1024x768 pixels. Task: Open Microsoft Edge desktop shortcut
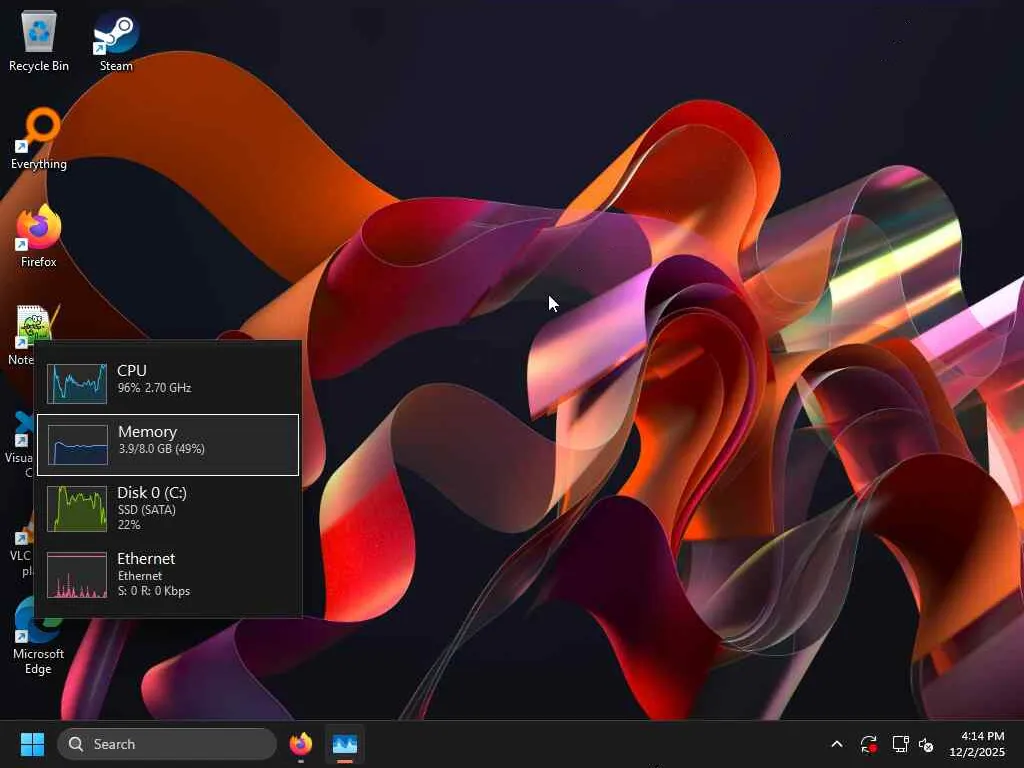[39, 636]
